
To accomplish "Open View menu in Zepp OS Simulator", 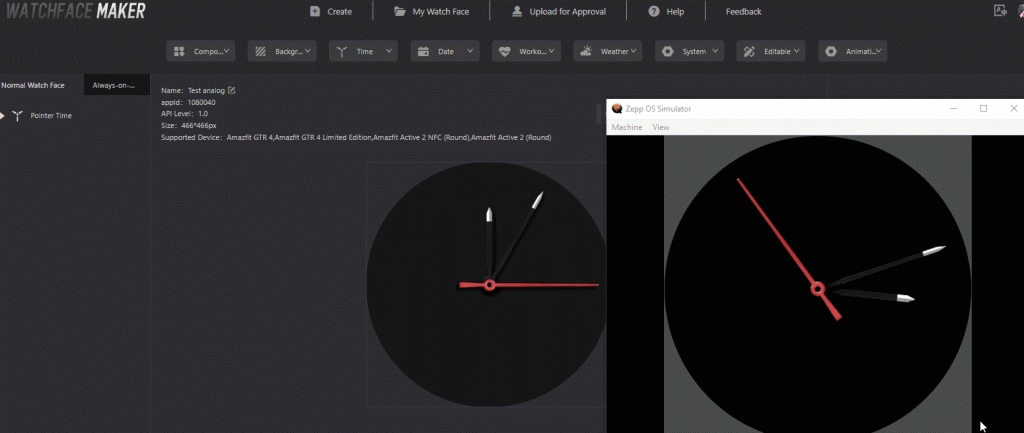I will click(x=661, y=127).
